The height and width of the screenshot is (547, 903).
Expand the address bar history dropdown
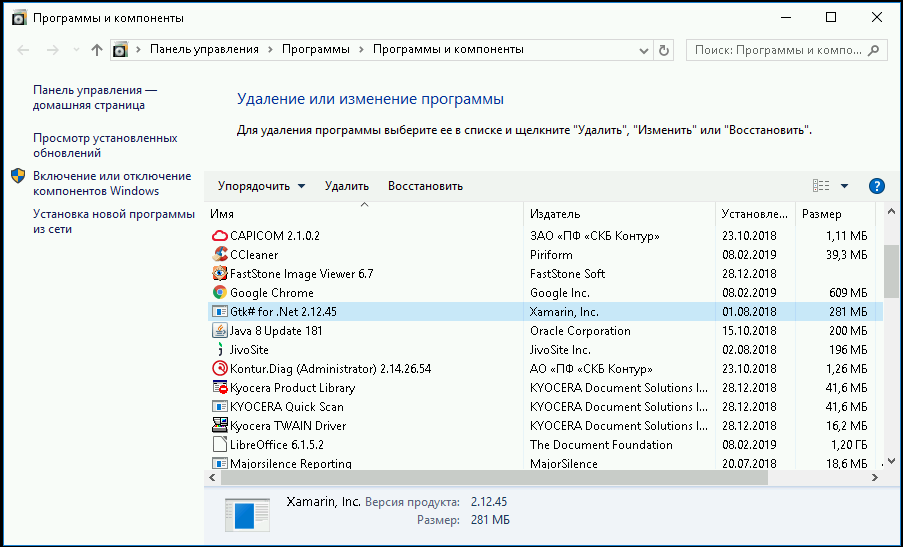(644, 50)
